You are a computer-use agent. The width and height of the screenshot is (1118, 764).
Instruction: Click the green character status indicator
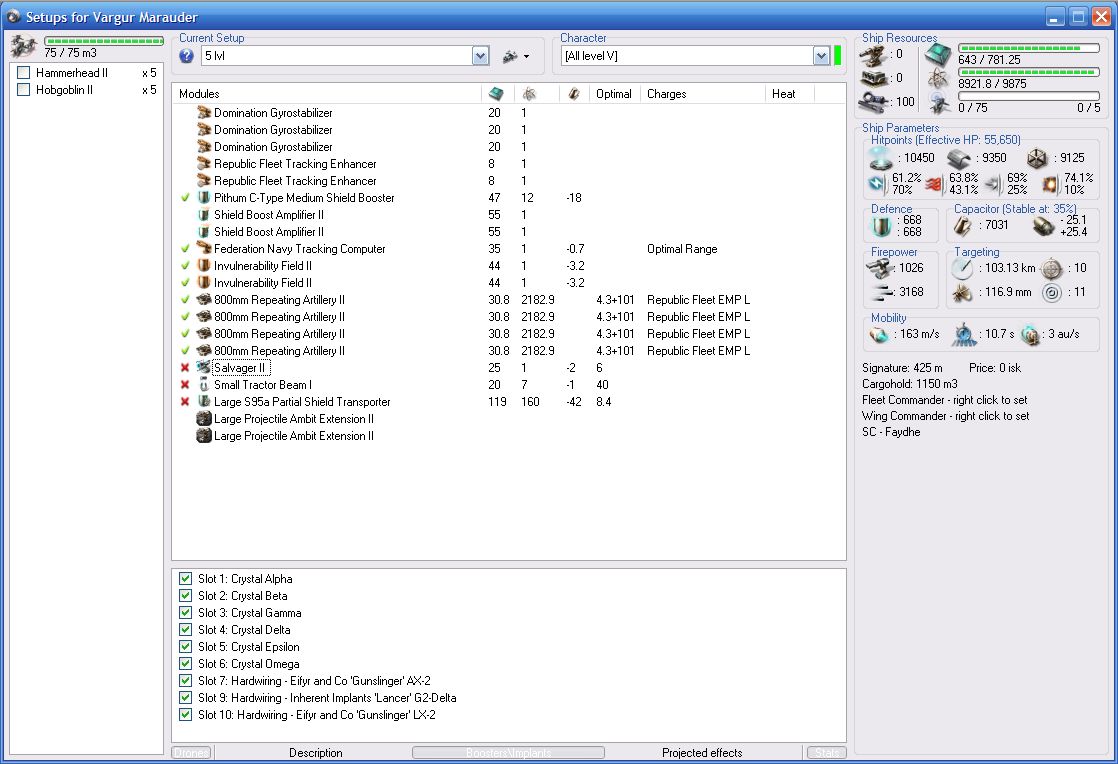(x=838, y=56)
